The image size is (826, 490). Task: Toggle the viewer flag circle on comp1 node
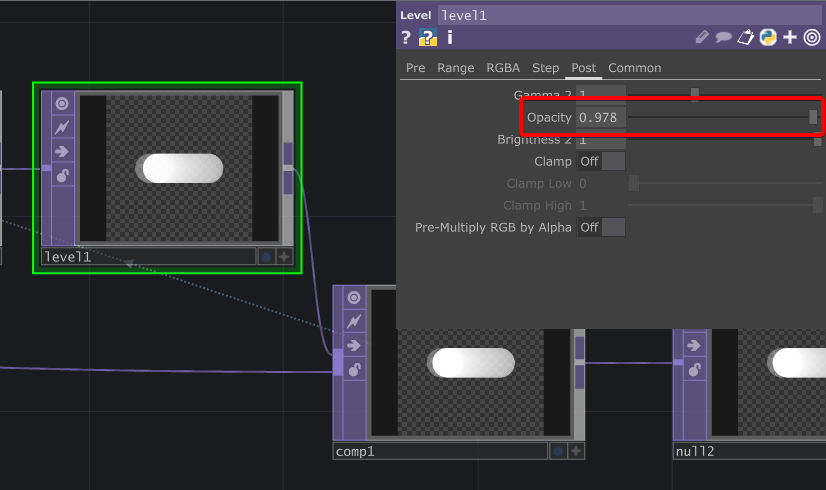pyautogui.click(x=354, y=298)
